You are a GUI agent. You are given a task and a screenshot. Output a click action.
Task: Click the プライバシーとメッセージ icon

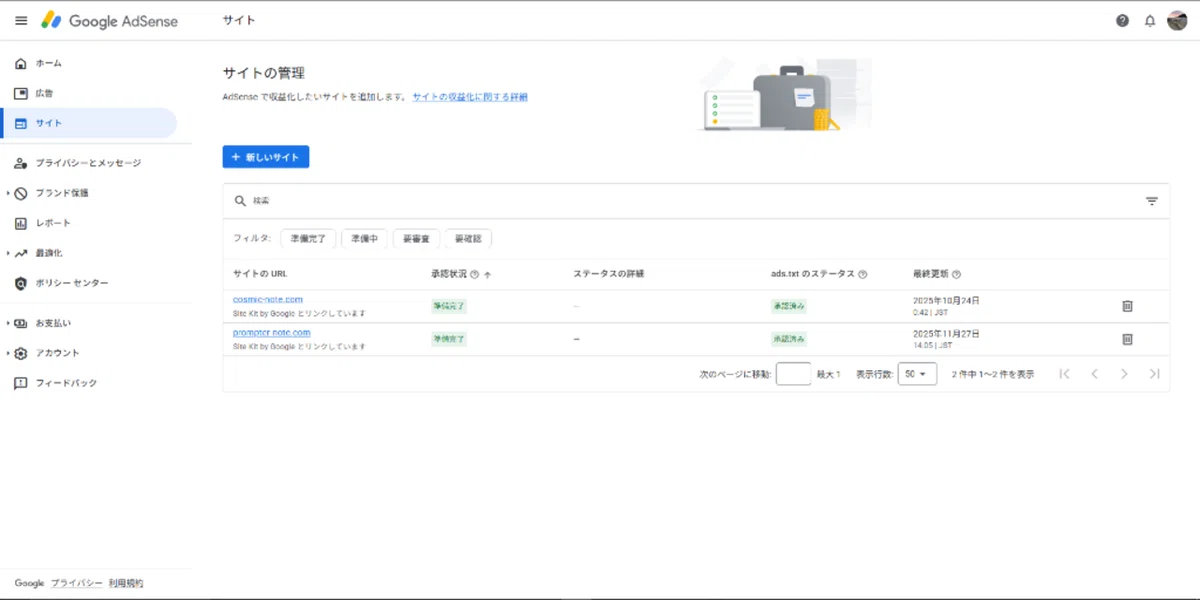tap(21, 163)
